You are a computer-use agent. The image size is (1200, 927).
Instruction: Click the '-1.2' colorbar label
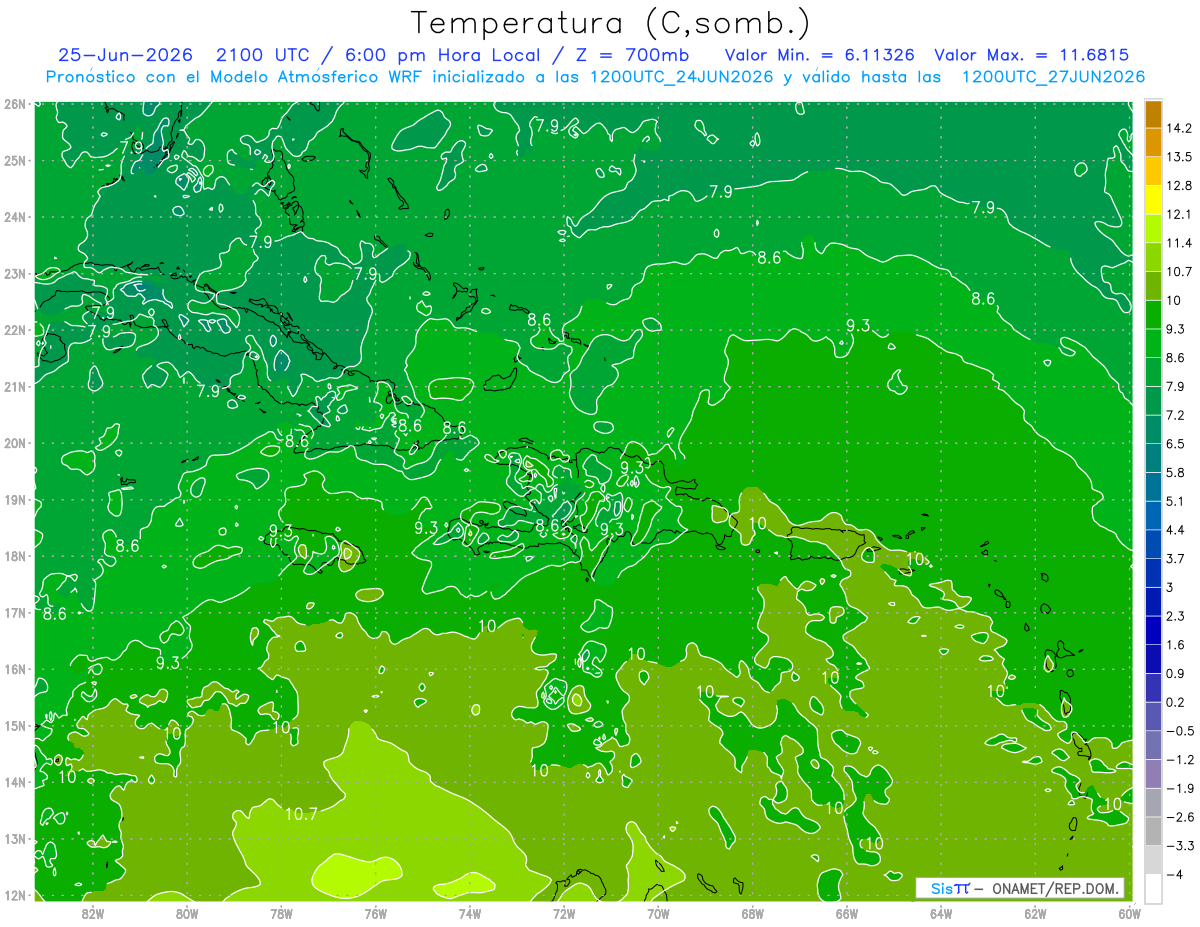(x=1179, y=759)
